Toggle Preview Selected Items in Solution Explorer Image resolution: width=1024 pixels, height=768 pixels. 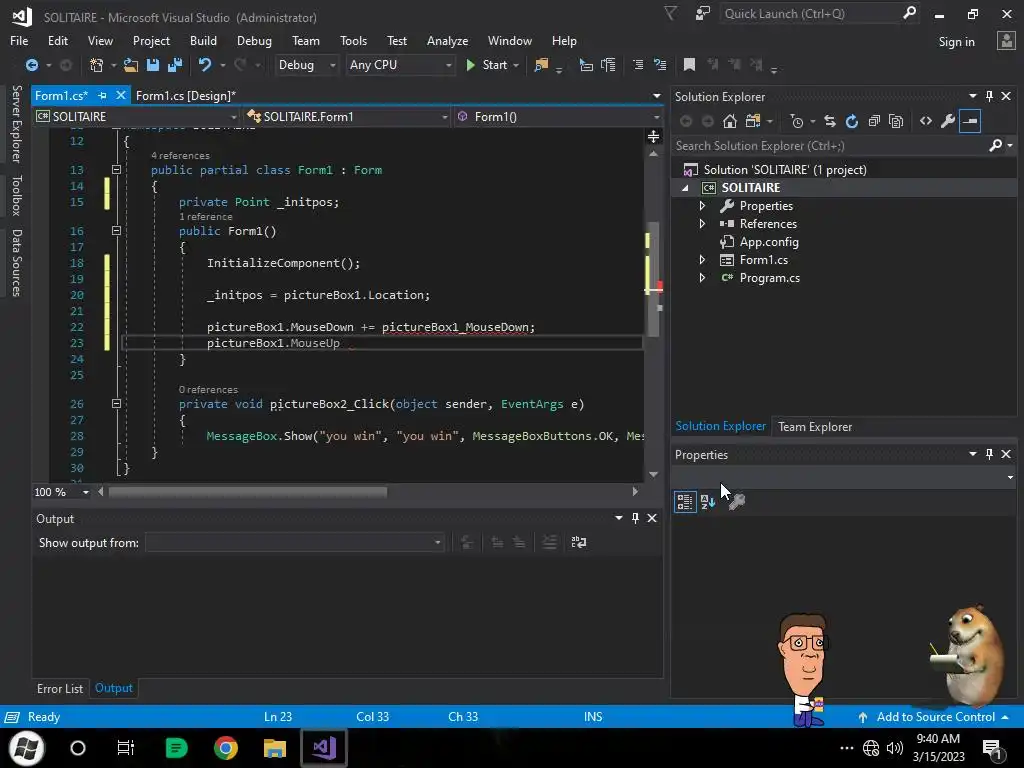[x=970, y=121]
